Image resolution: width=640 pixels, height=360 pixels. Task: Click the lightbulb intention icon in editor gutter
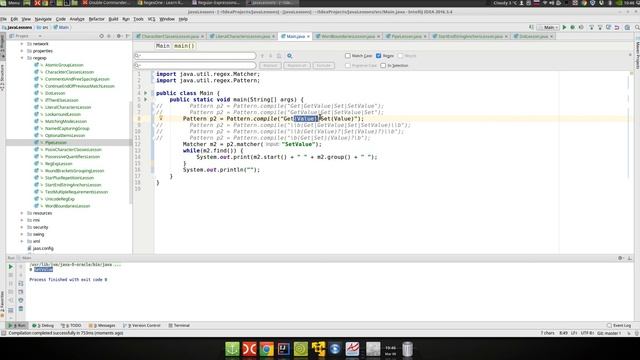pyautogui.click(x=161, y=118)
